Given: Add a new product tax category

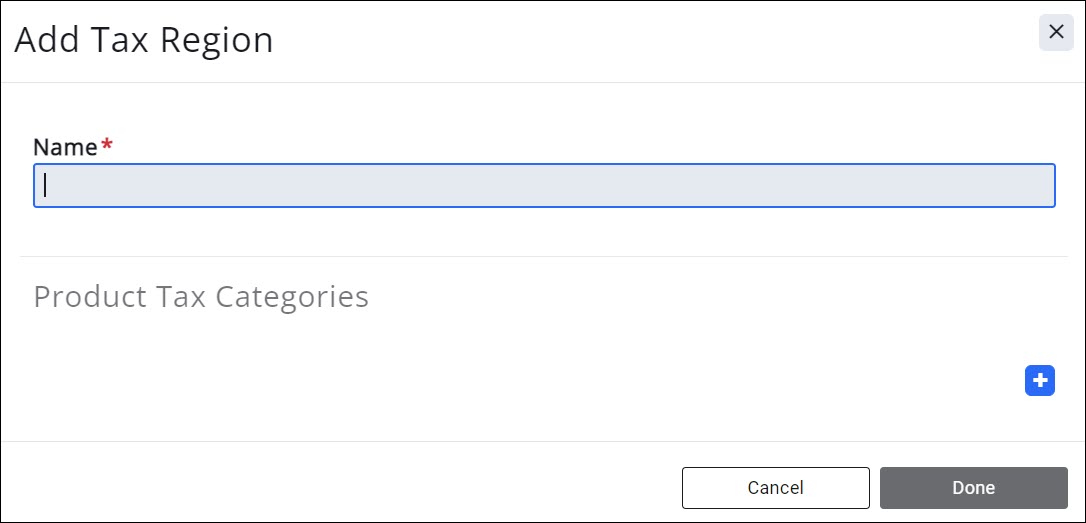Looking at the screenshot, I should point(1040,381).
